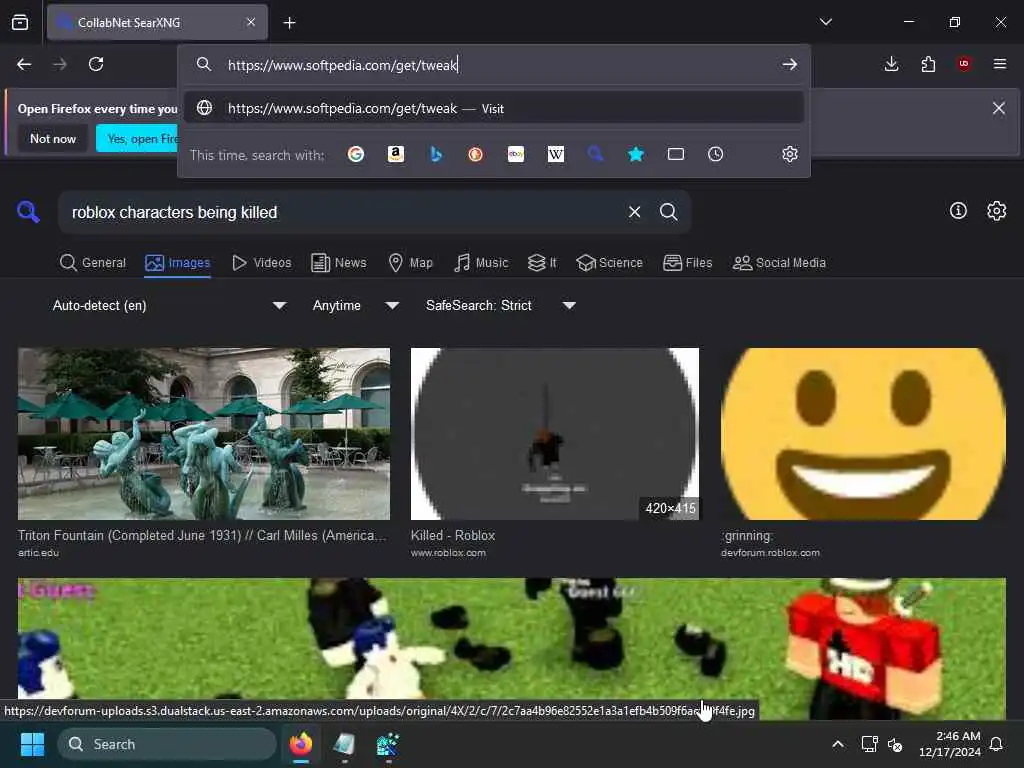This screenshot has height=768, width=1024.
Task: Switch to the Social Media tab
Action: tap(779, 263)
